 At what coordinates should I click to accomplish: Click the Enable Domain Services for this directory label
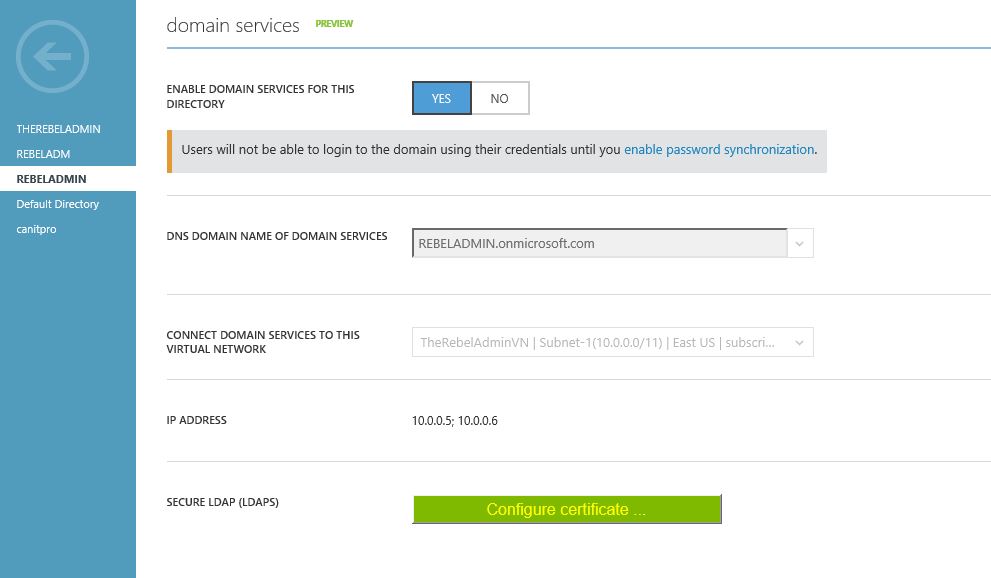click(260, 97)
